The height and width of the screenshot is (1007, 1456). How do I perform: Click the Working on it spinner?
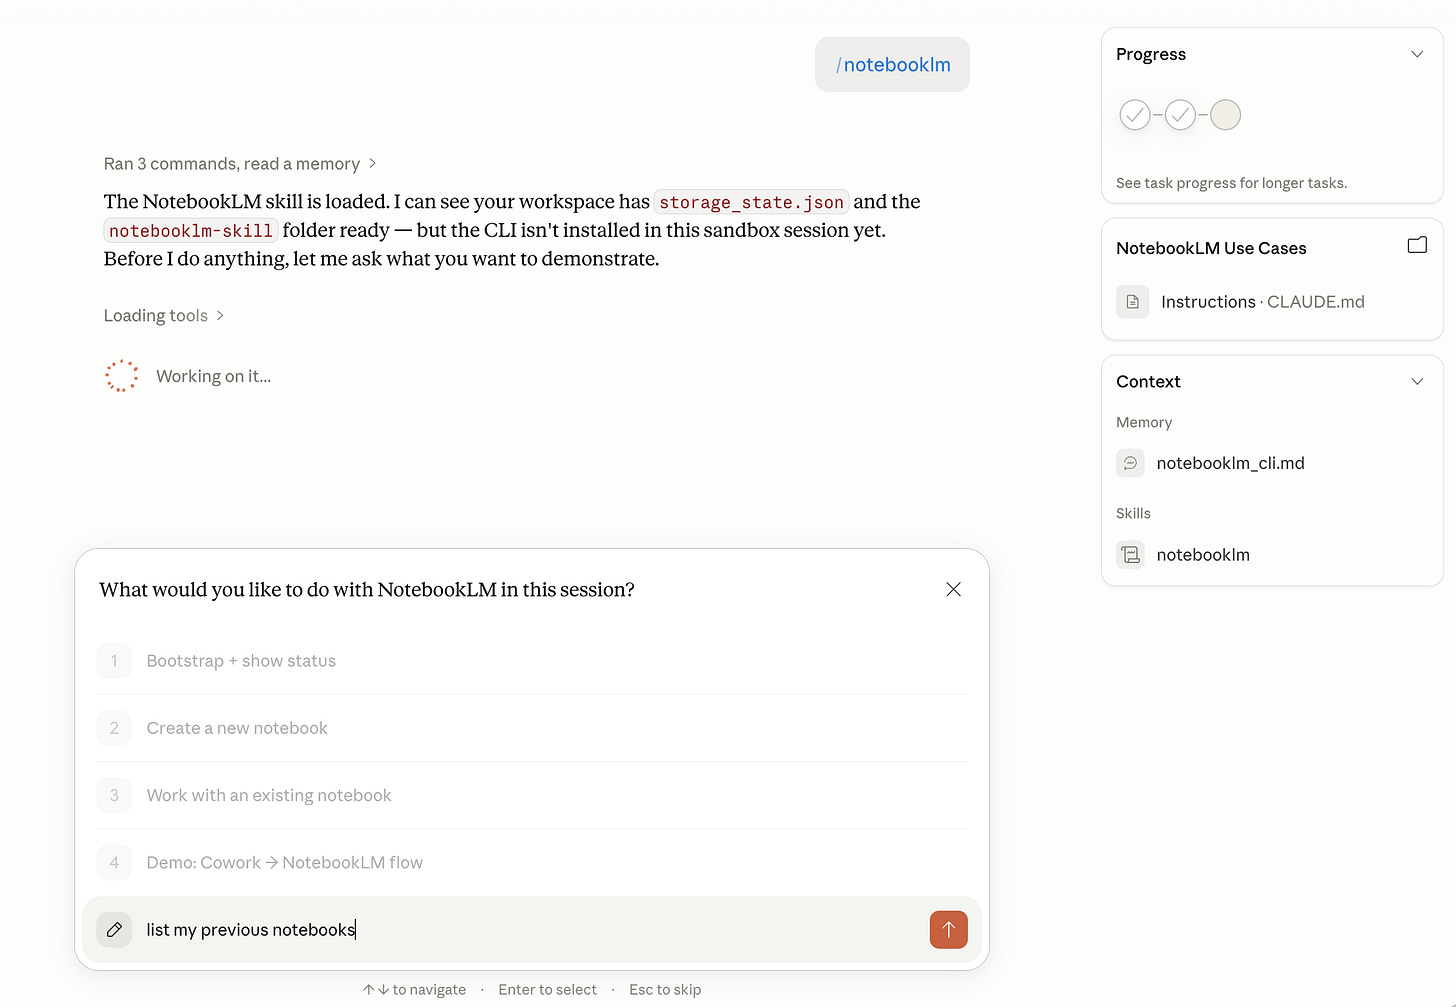click(122, 376)
